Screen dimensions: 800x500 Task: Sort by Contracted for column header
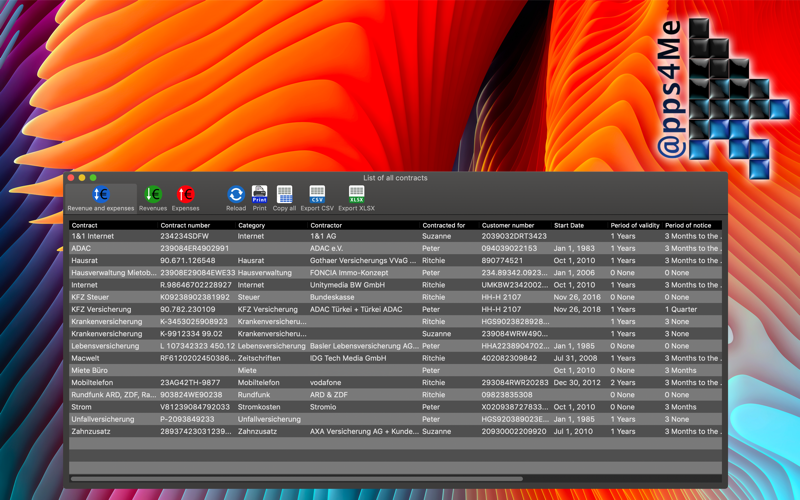[449, 225]
